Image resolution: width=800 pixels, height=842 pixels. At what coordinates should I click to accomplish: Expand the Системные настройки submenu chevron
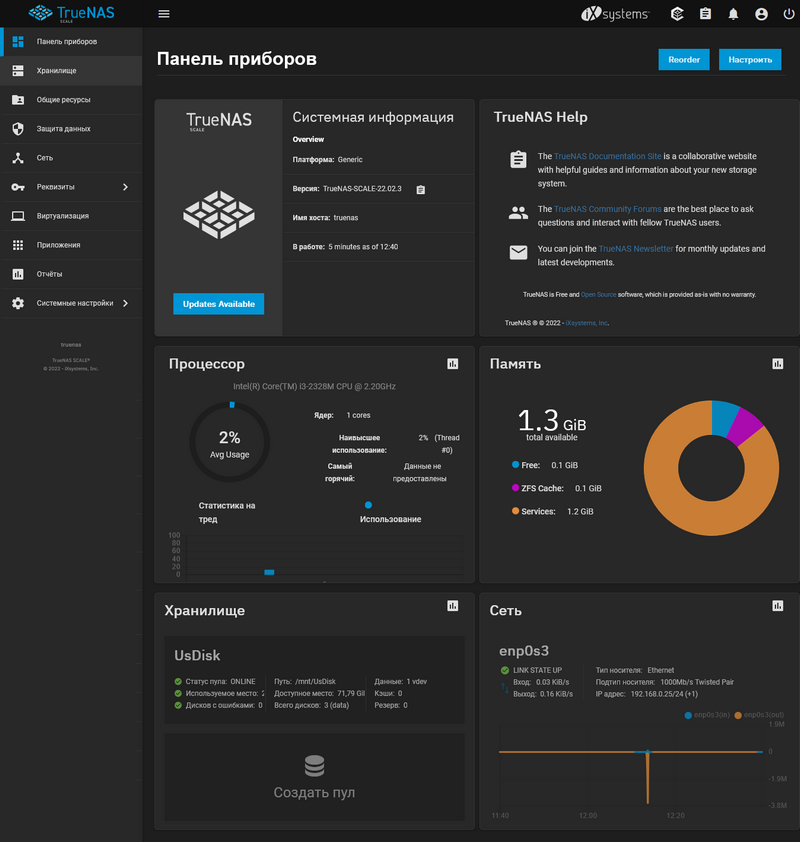tap(125, 303)
